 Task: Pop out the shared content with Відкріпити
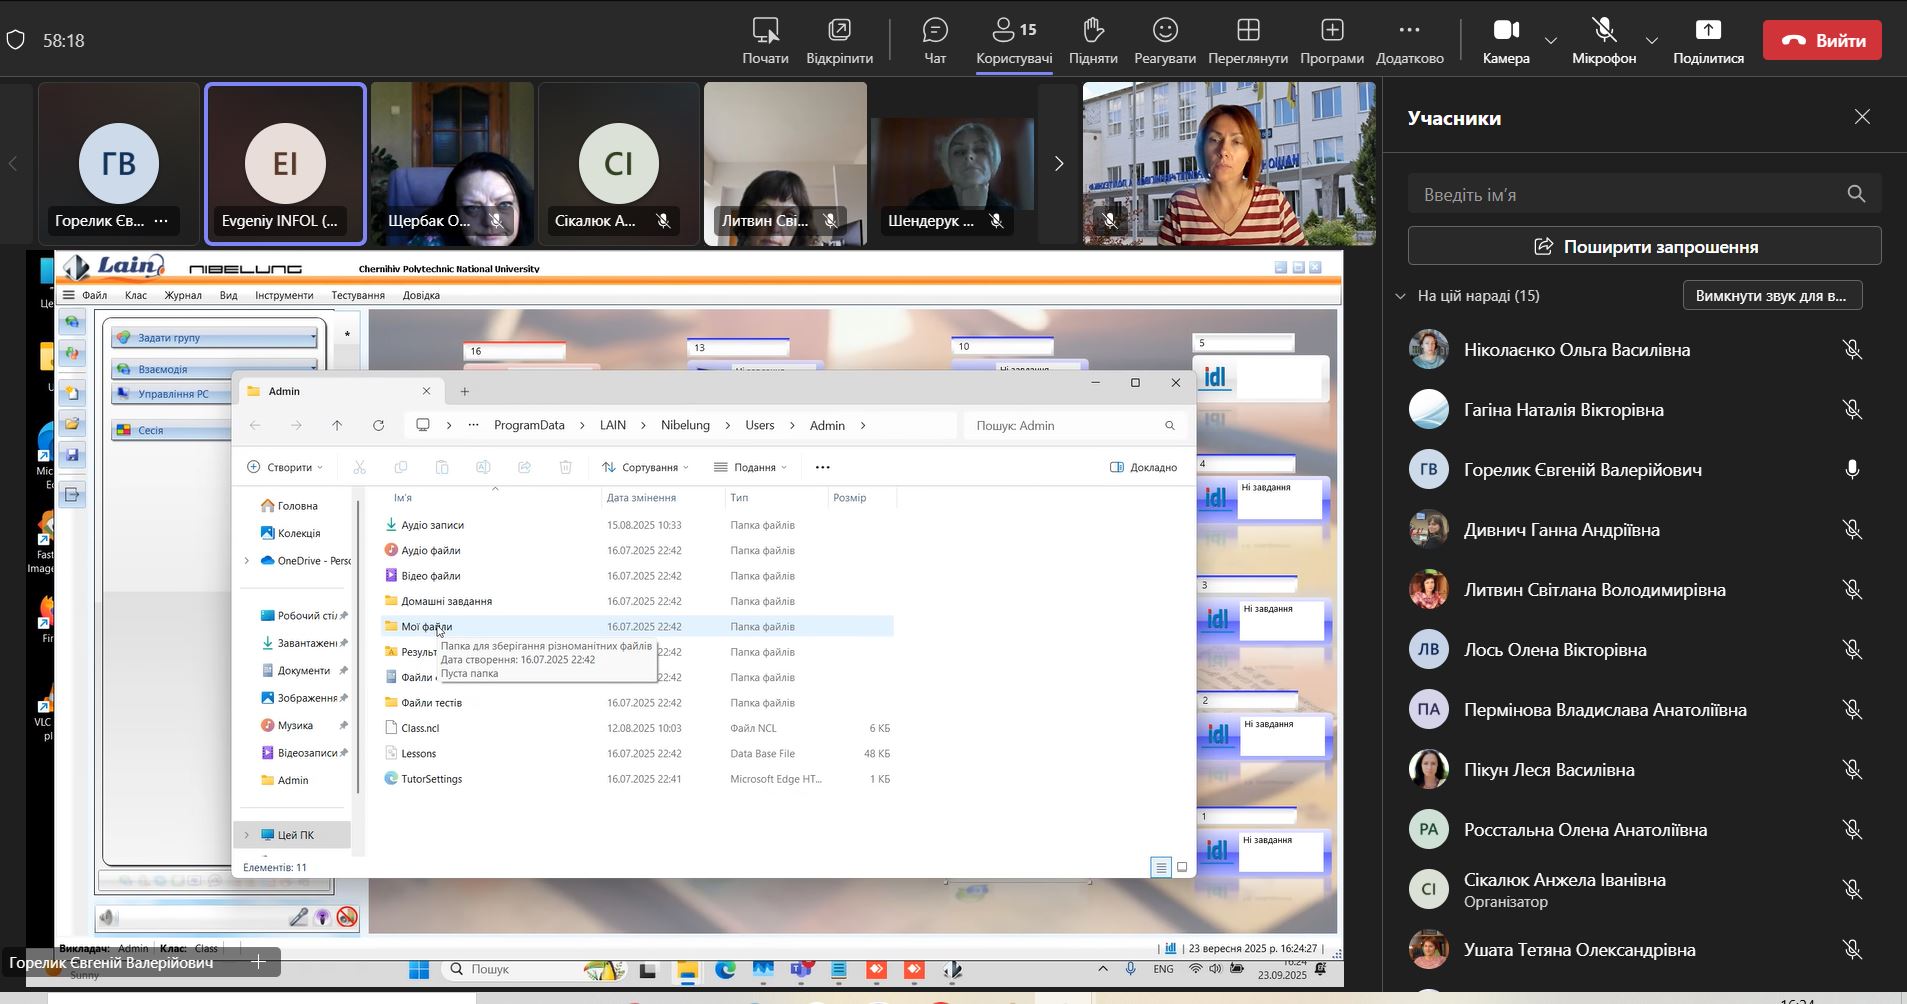[839, 31]
